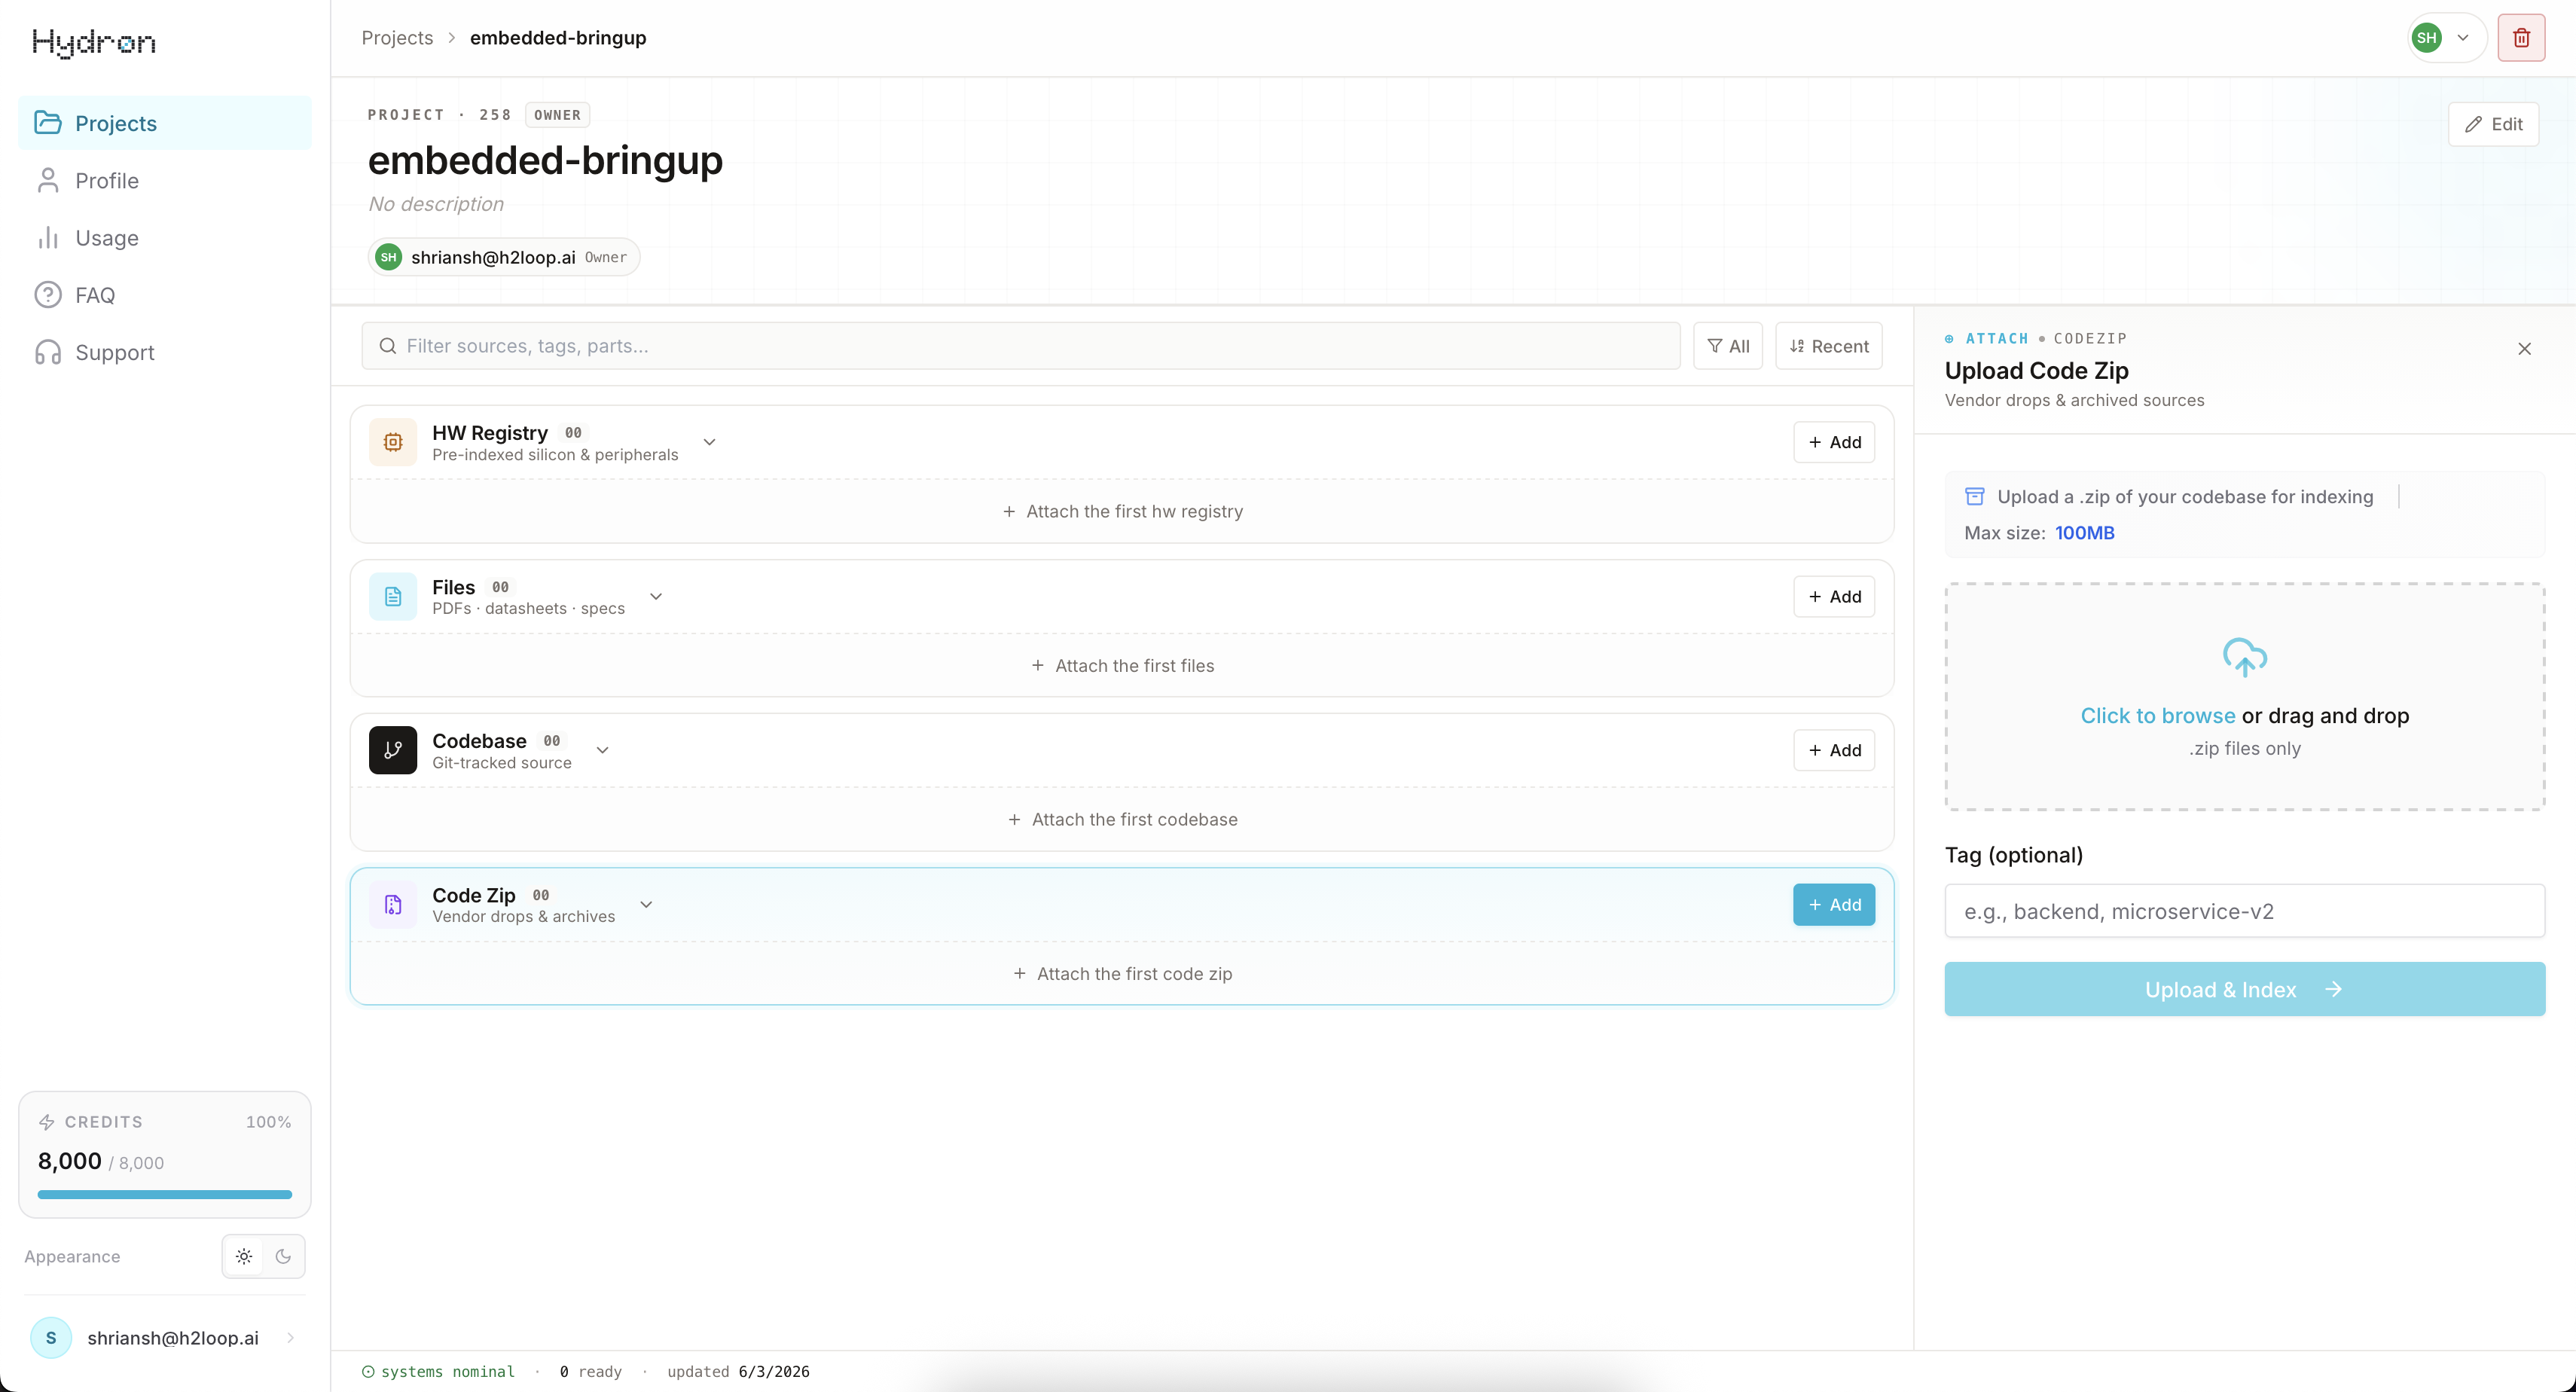The height and width of the screenshot is (1392, 2576).
Task: Click the highlighted Code Zip Add button
Action: point(1833,904)
